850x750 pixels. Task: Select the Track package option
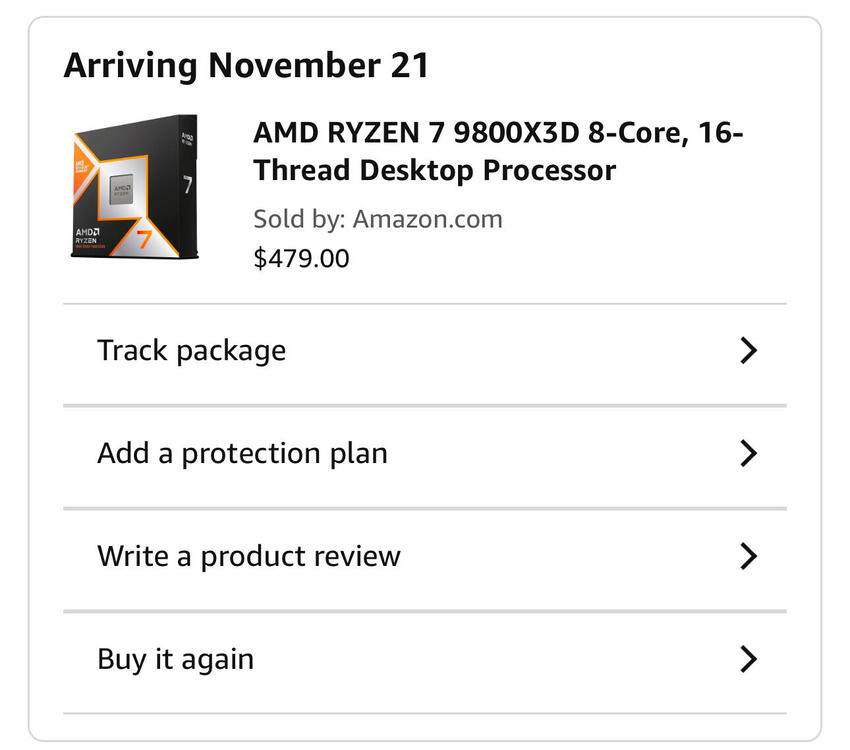click(x=191, y=351)
